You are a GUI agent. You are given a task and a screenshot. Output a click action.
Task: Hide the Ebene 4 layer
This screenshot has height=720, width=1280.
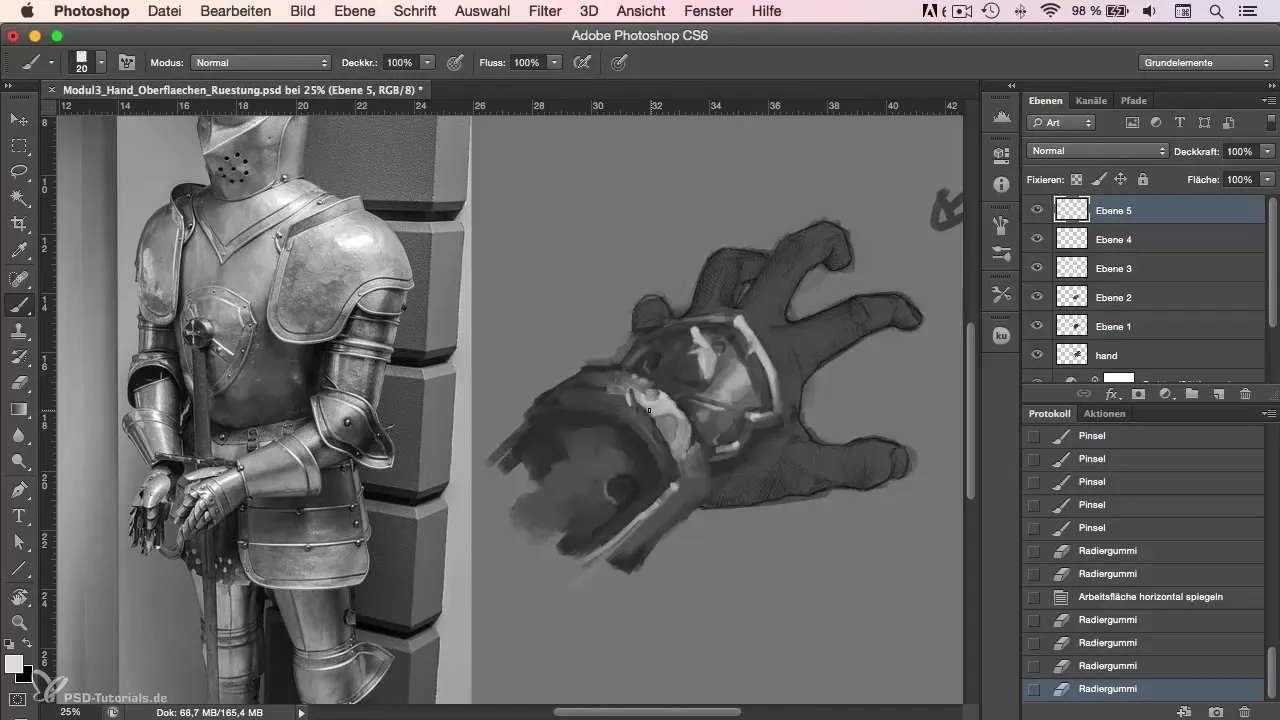click(1037, 239)
